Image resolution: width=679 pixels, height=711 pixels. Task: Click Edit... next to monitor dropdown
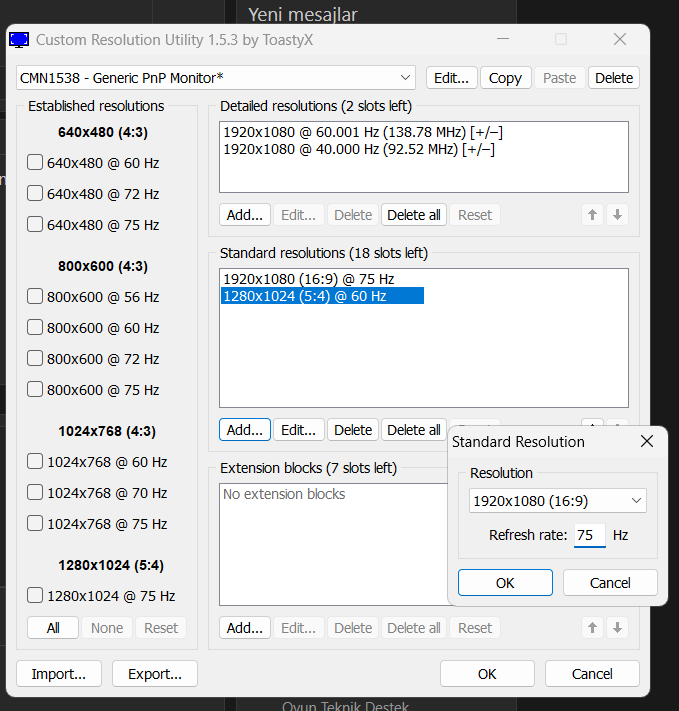(x=452, y=78)
